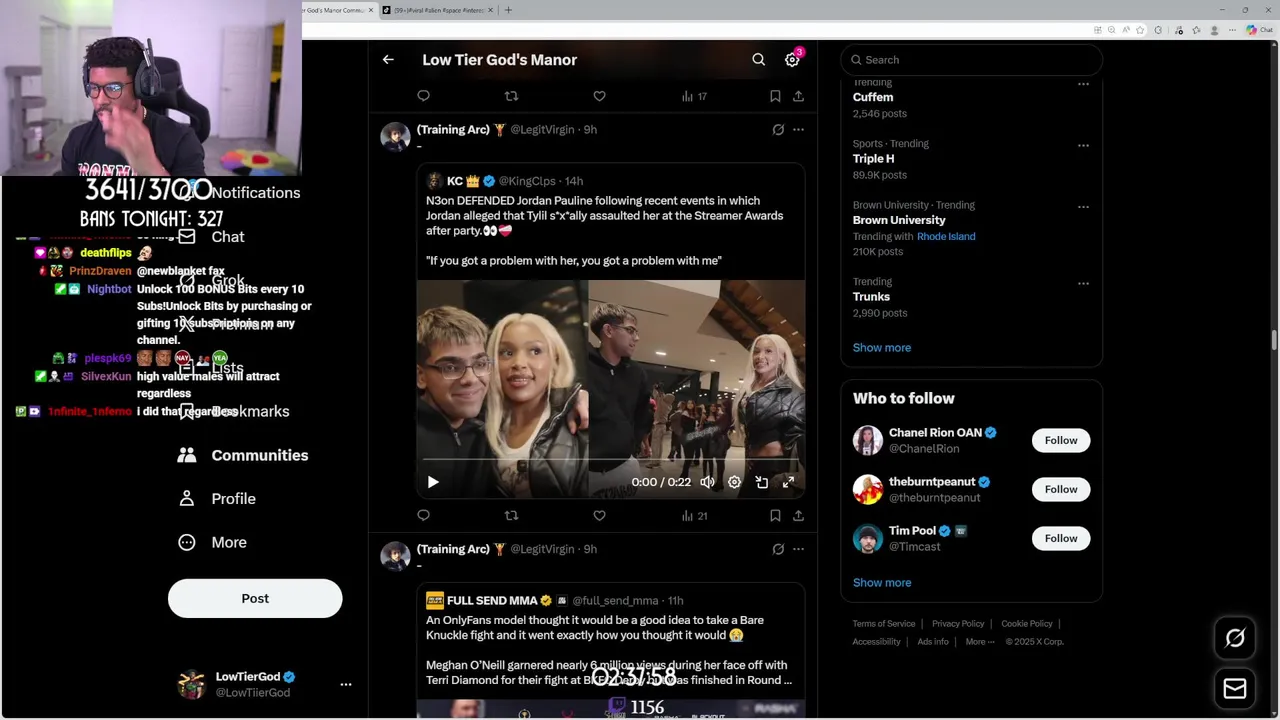Reply to the top post with 17 views
This screenshot has height=720, width=1280.
pos(423,96)
